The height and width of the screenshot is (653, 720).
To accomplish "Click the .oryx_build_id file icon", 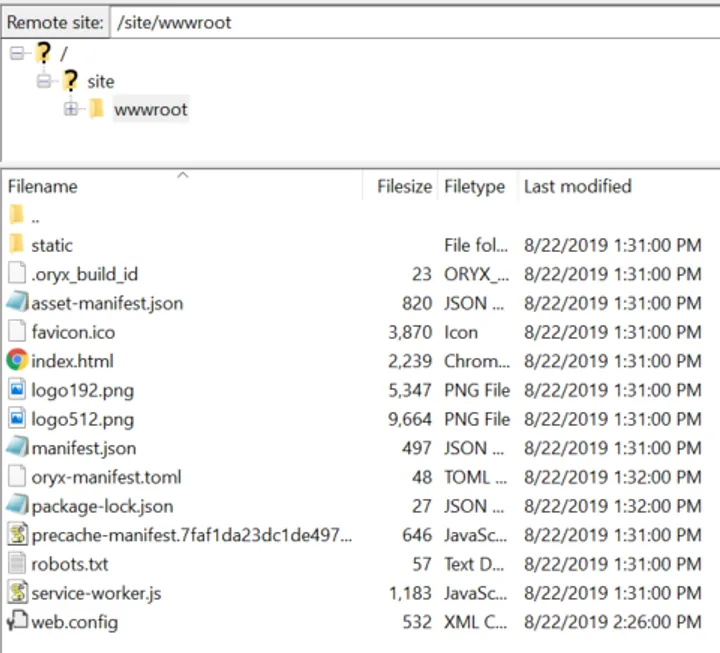I will pyautogui.click(x=17, y=273).
